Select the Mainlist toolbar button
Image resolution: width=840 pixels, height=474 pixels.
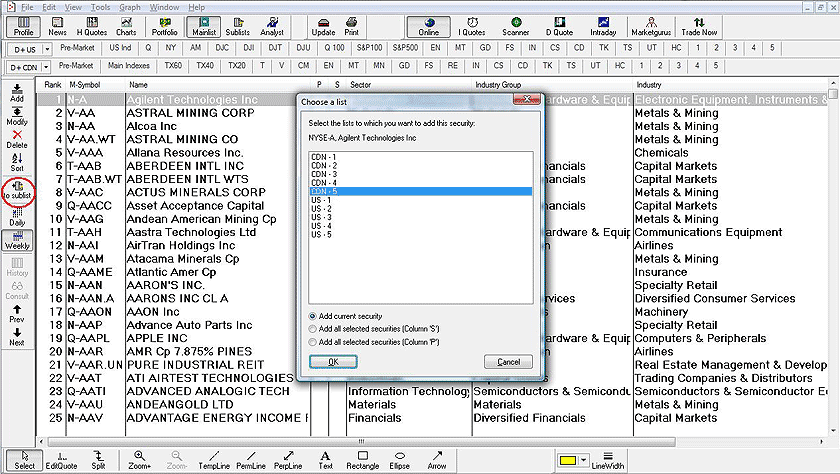(204, 26)
